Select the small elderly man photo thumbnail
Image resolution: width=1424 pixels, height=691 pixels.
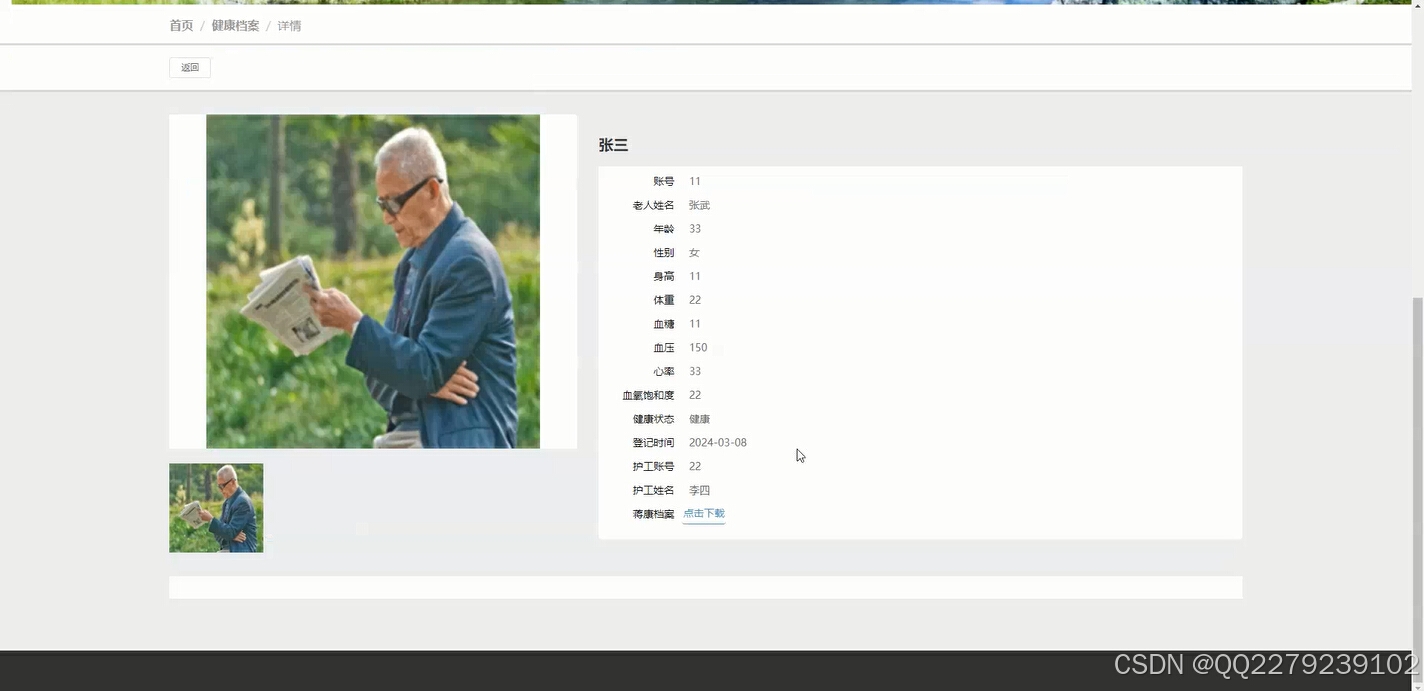216,507
